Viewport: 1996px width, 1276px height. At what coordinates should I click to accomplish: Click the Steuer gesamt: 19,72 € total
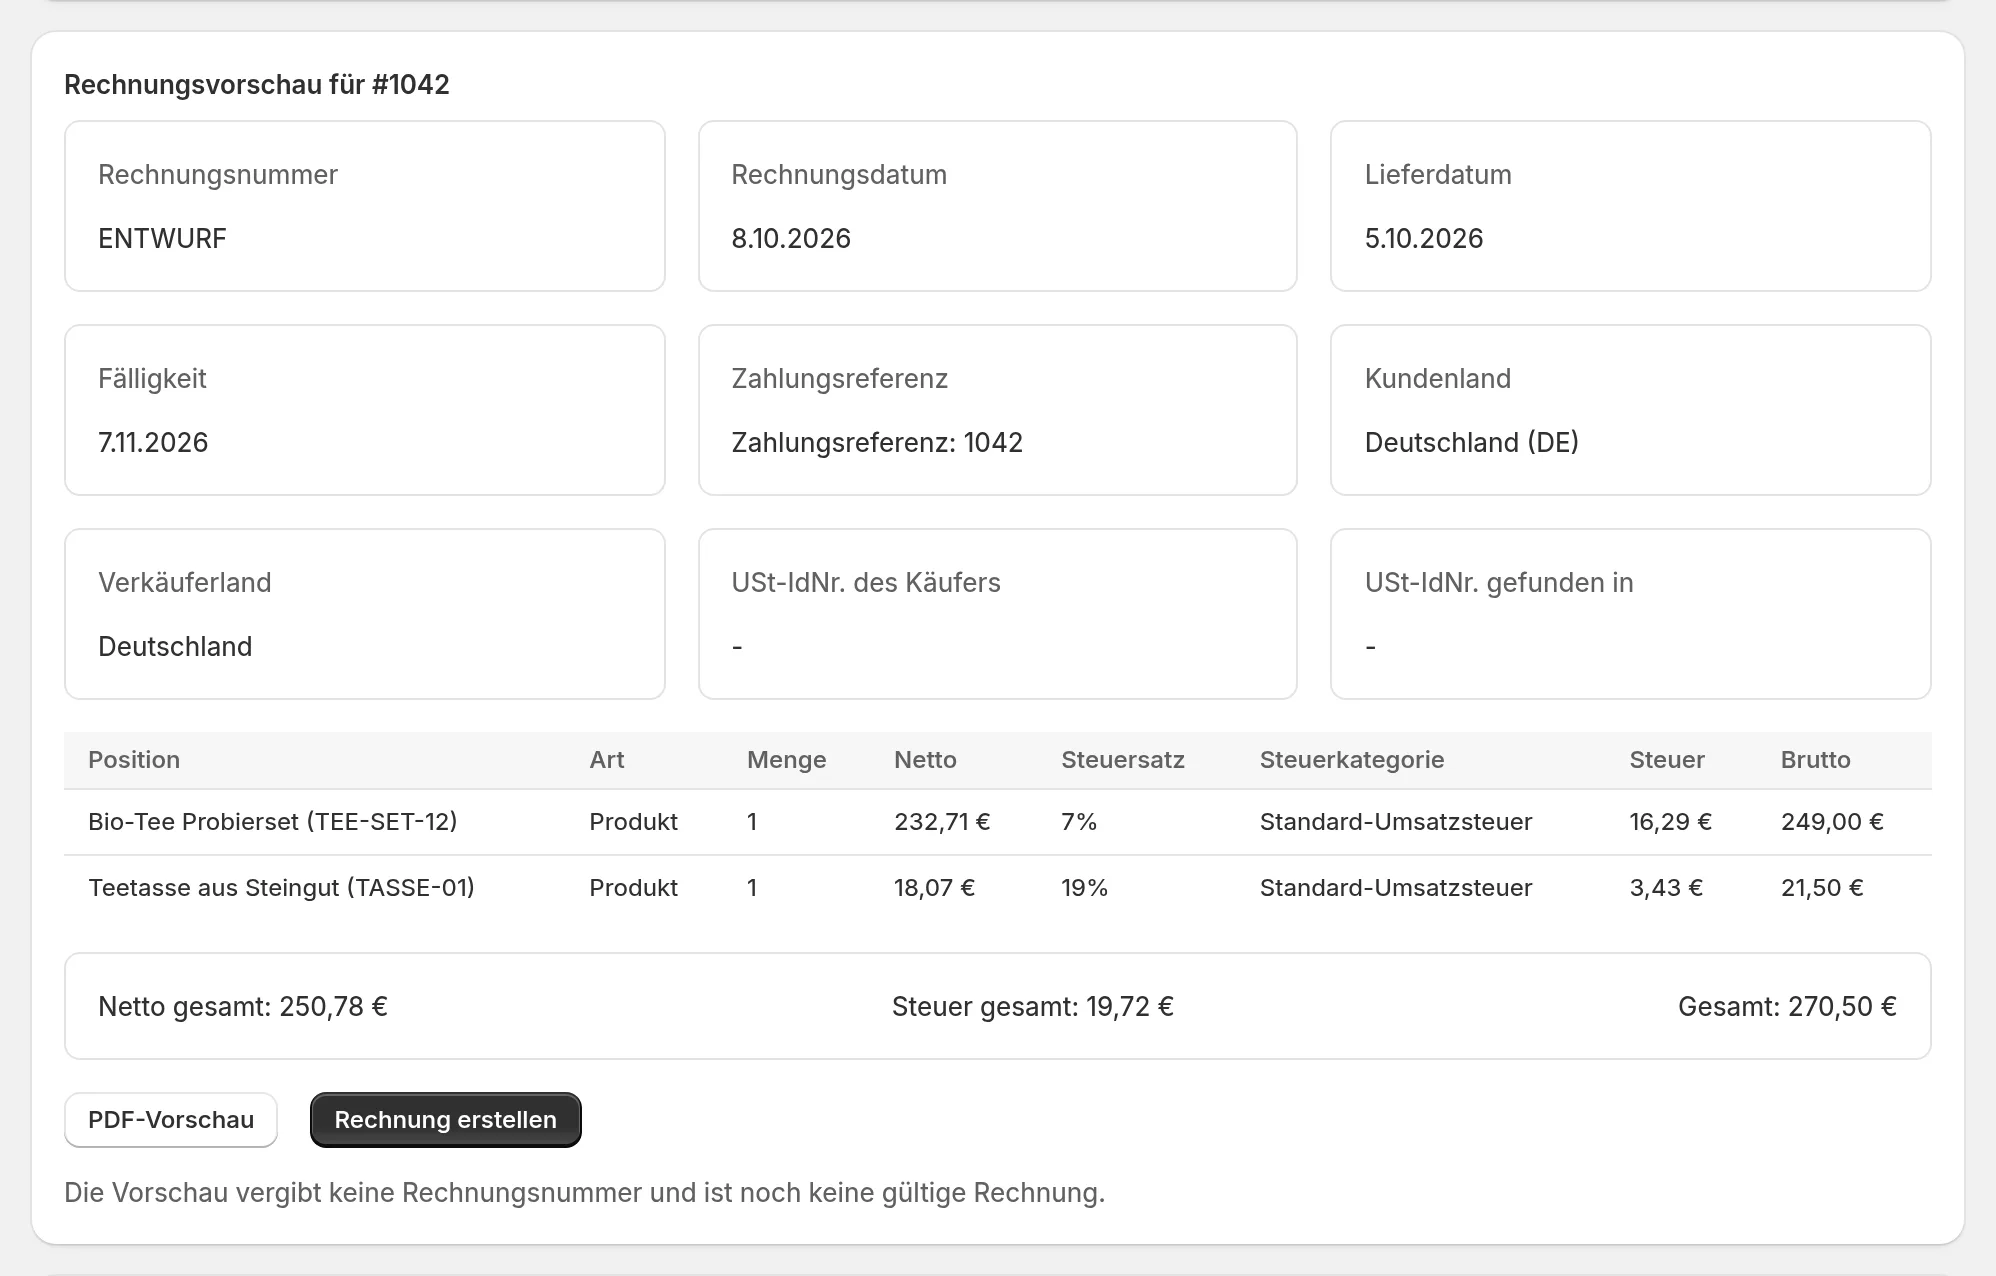pyautogui.click(x=1033, y=1007)
